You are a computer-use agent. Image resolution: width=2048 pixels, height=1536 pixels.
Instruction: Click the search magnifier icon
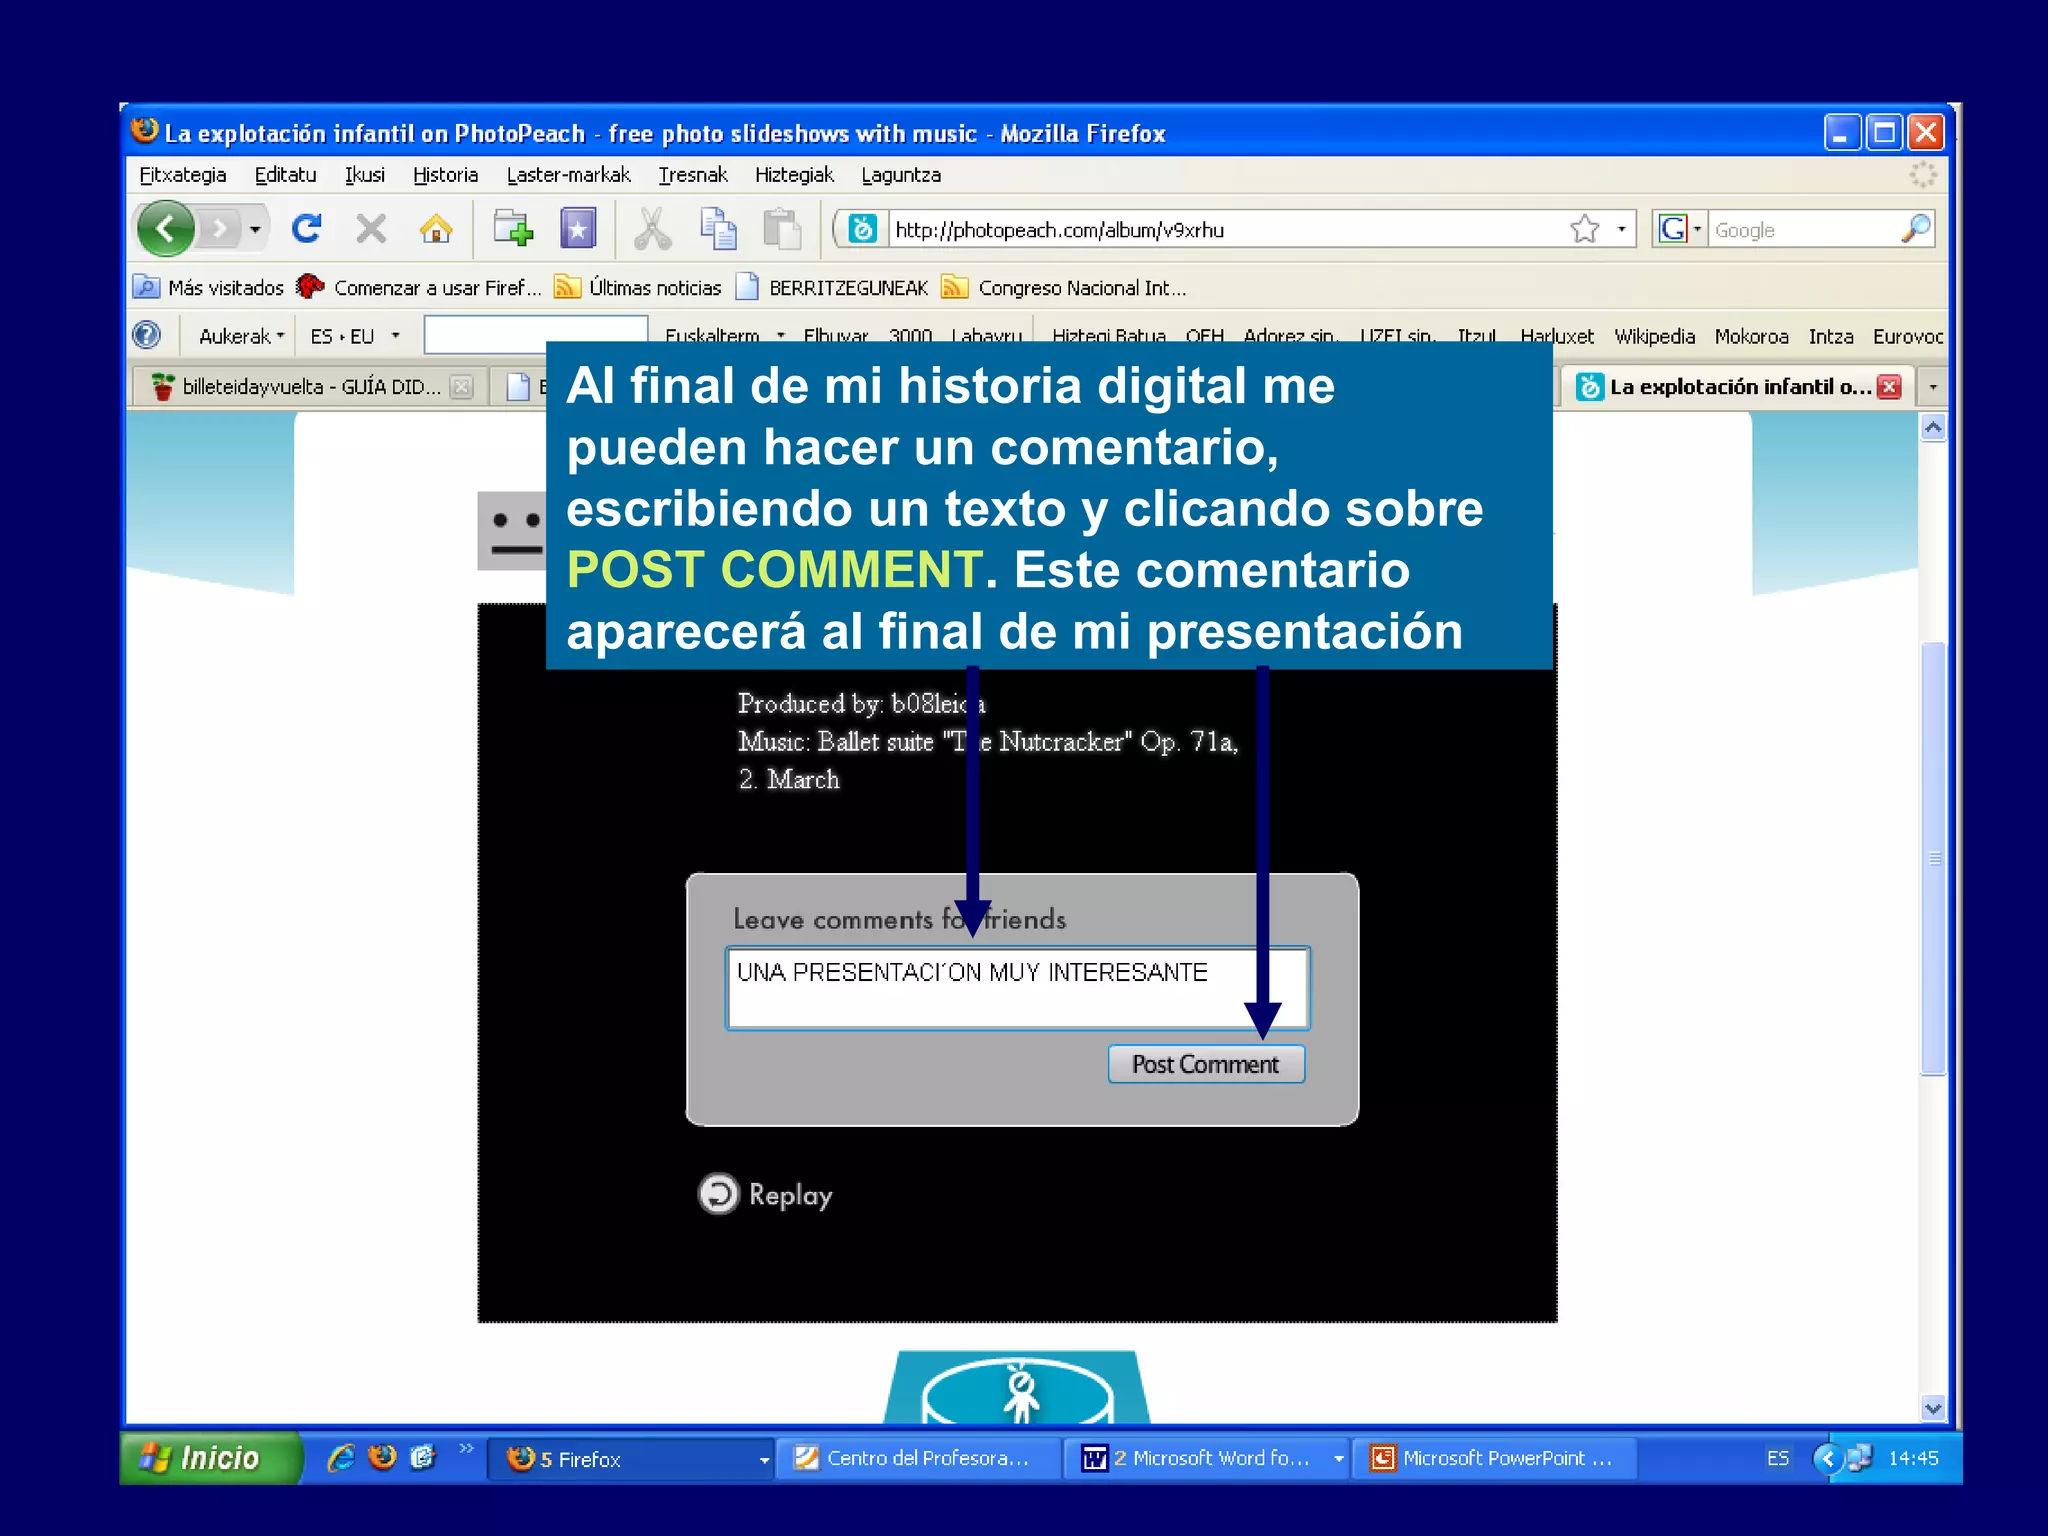click(1915, 229)
